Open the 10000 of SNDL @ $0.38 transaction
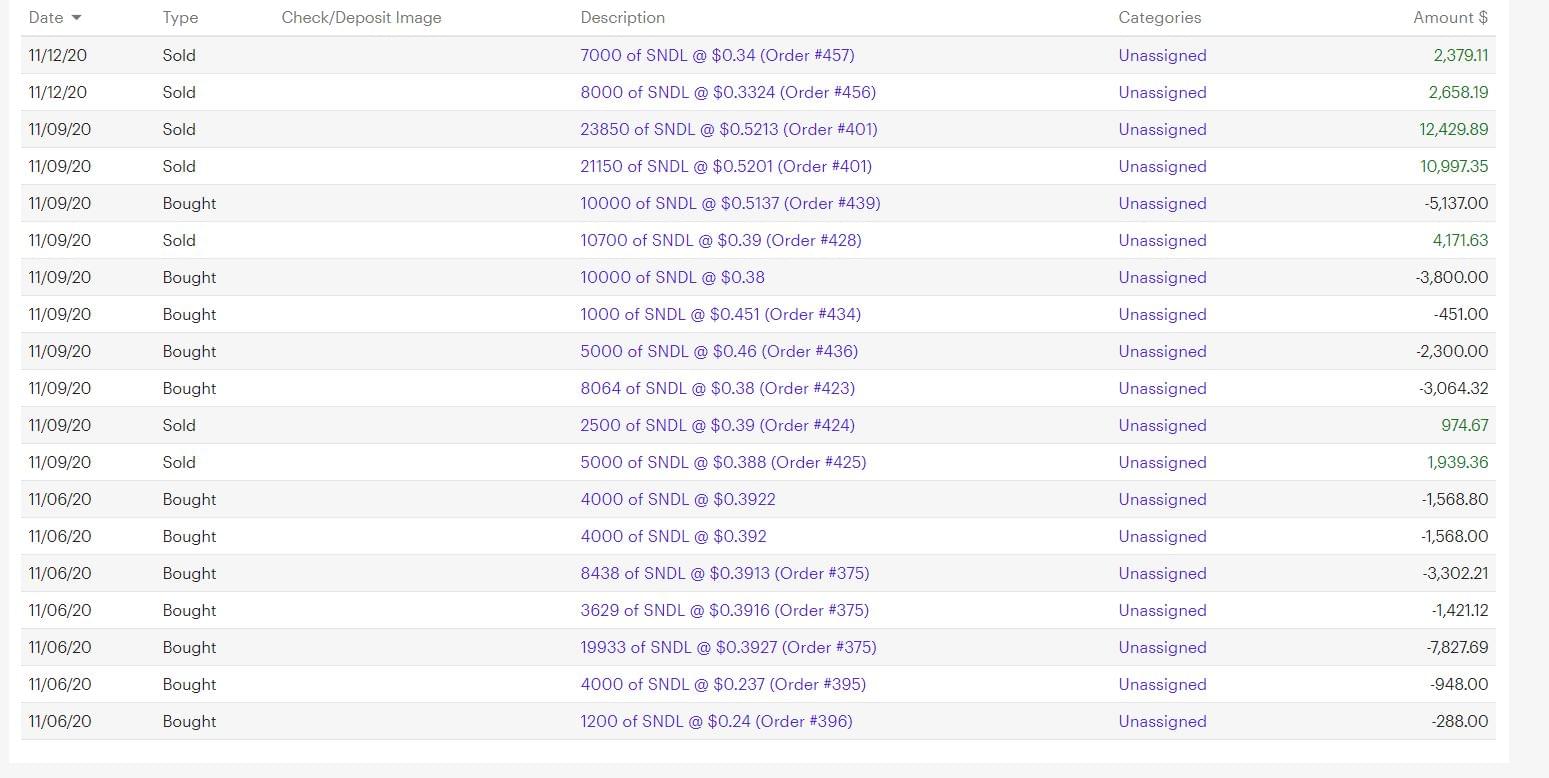 (672, 278)
